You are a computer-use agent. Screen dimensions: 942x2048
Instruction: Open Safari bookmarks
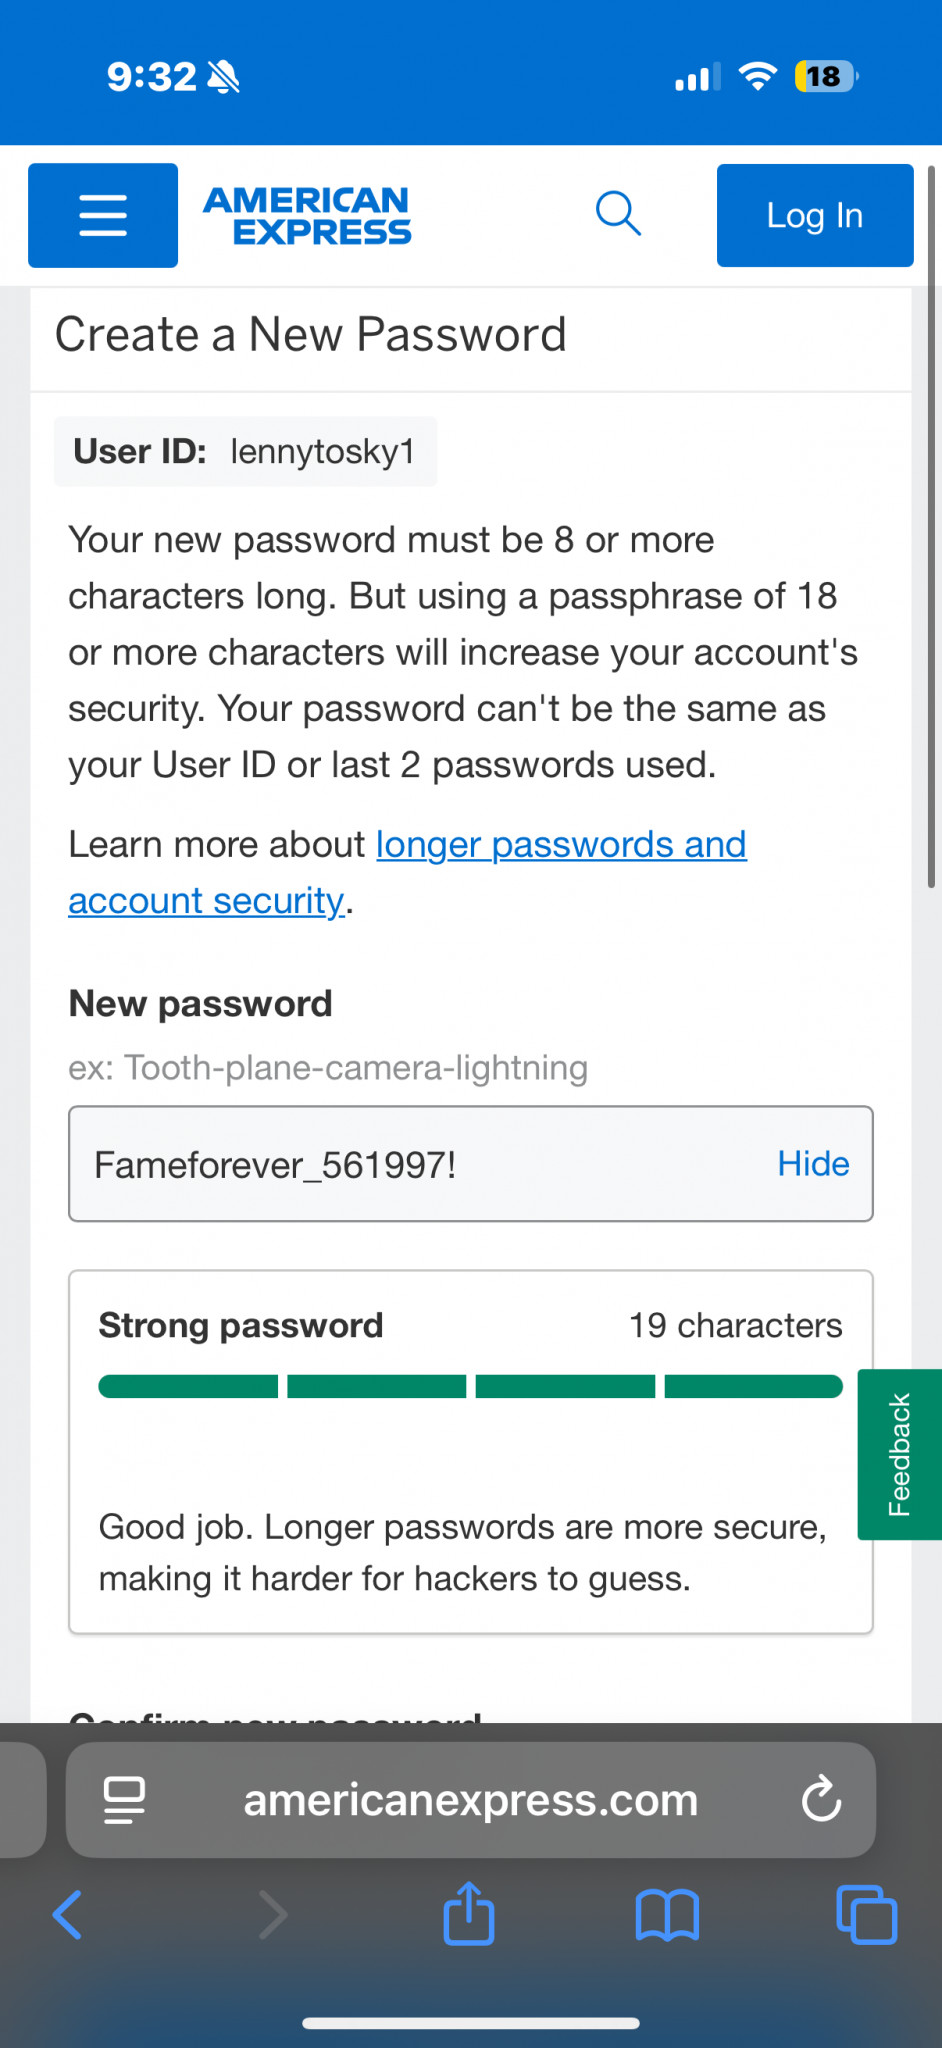click(x=667, y=1915)
